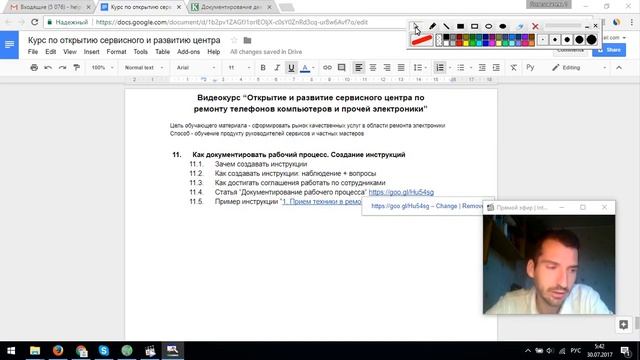Viewport: 640px width, 360px height.
Task: Toggle the bulleted list button
Action: [461, 67]
